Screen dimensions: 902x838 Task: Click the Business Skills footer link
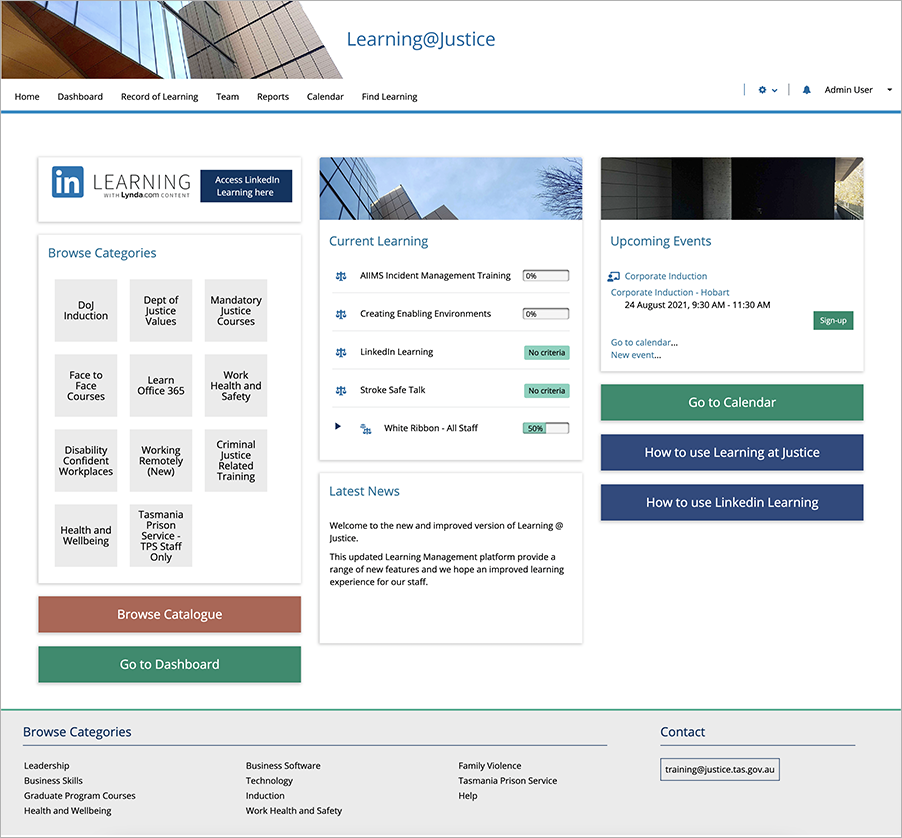(x=53, y=780)
